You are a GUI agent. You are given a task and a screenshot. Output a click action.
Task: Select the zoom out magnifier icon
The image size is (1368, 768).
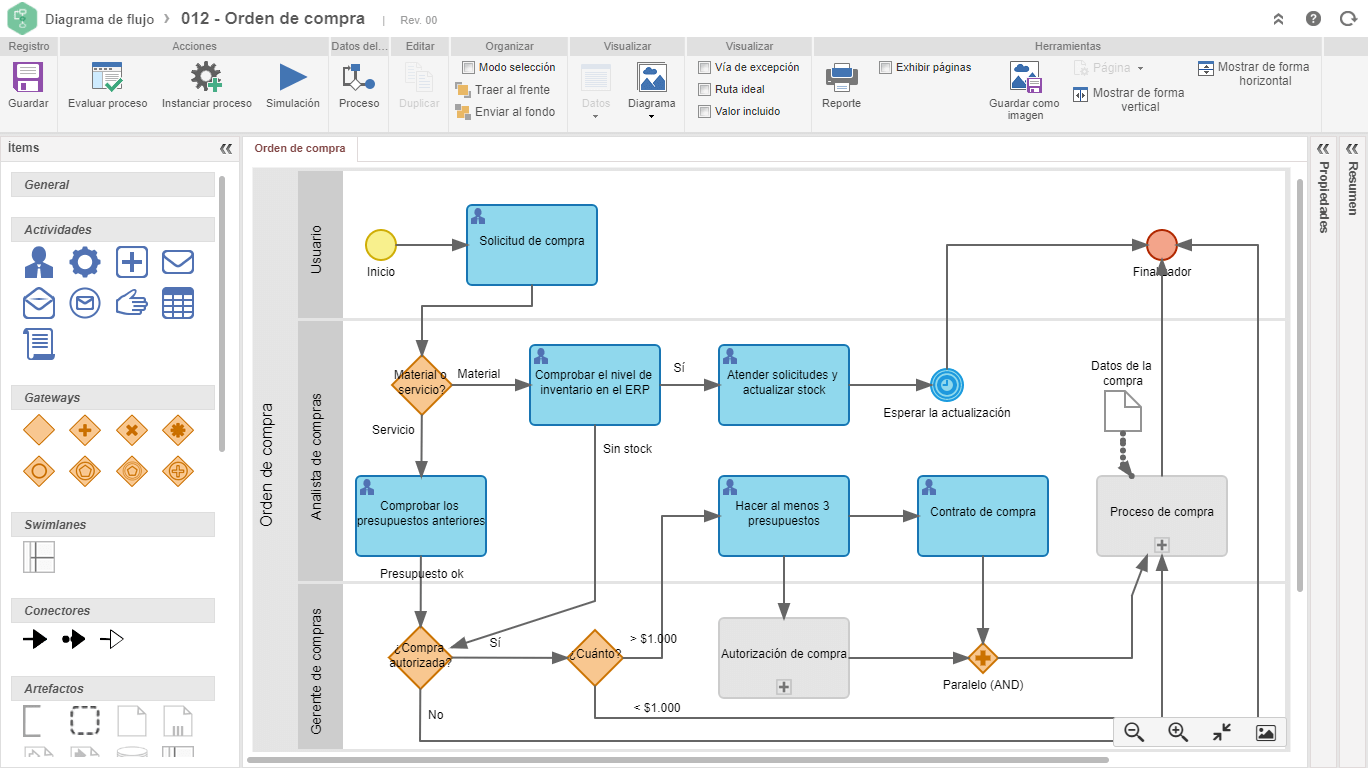1134,732
